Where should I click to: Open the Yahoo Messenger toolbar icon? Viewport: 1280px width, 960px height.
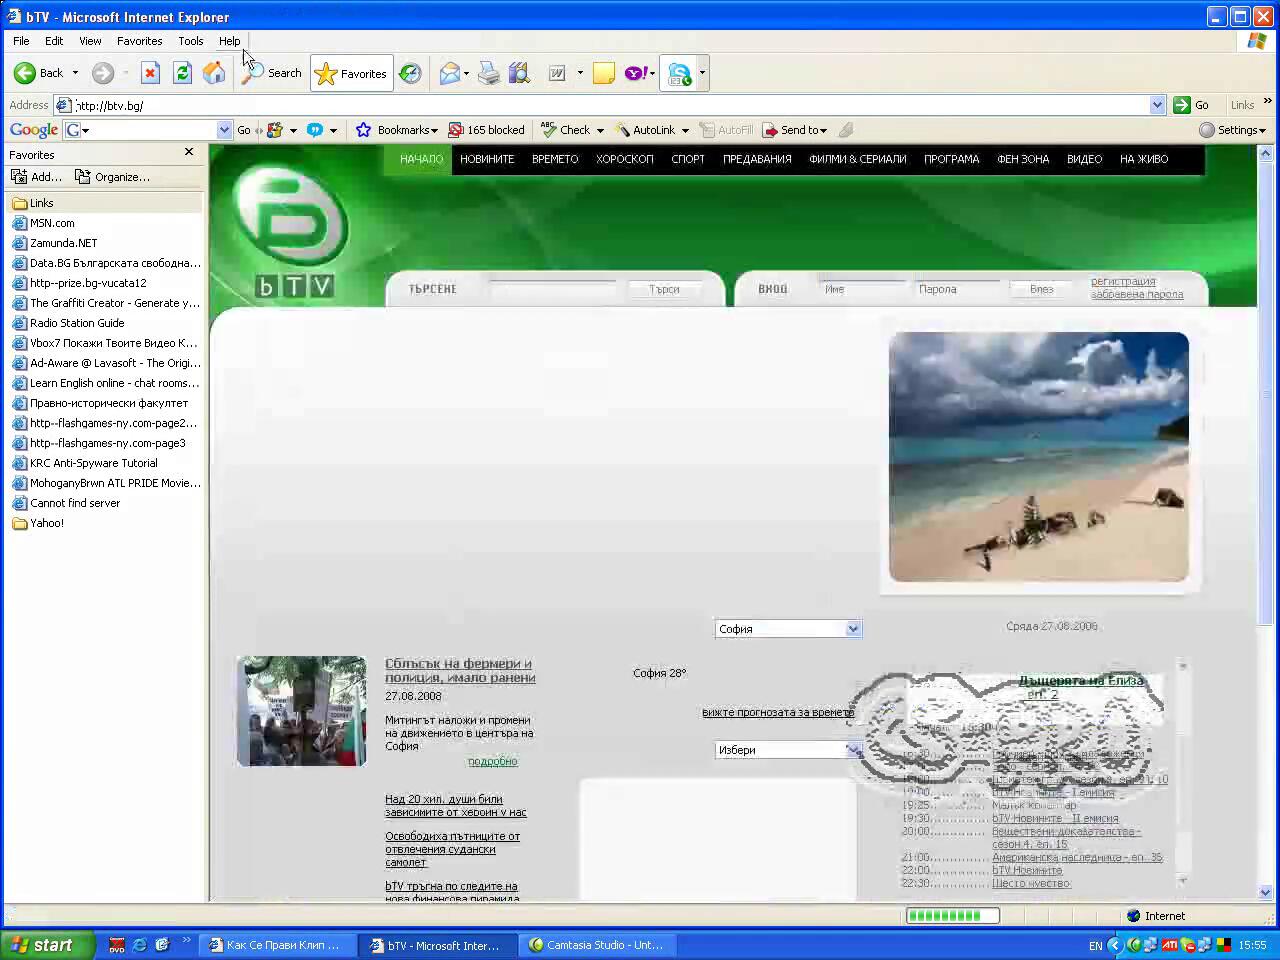click(636, 73)
